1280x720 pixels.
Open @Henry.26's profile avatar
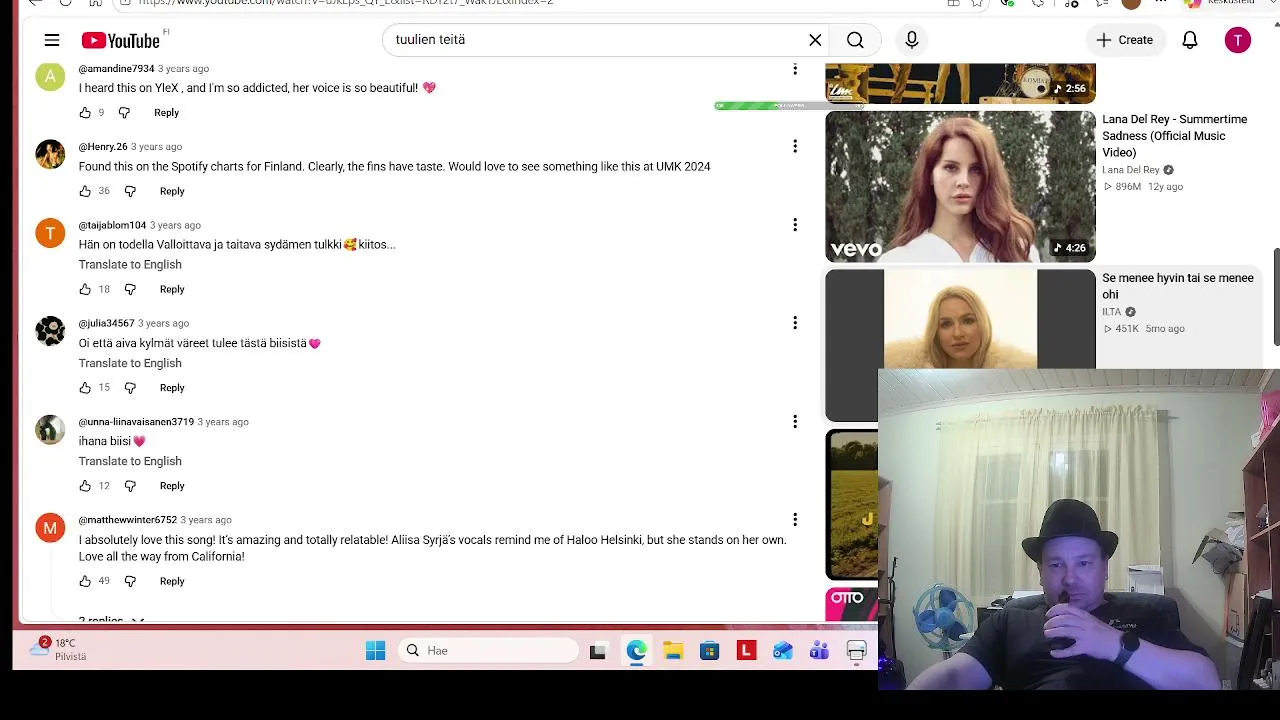pyautogui.click(x=50, y=155)
